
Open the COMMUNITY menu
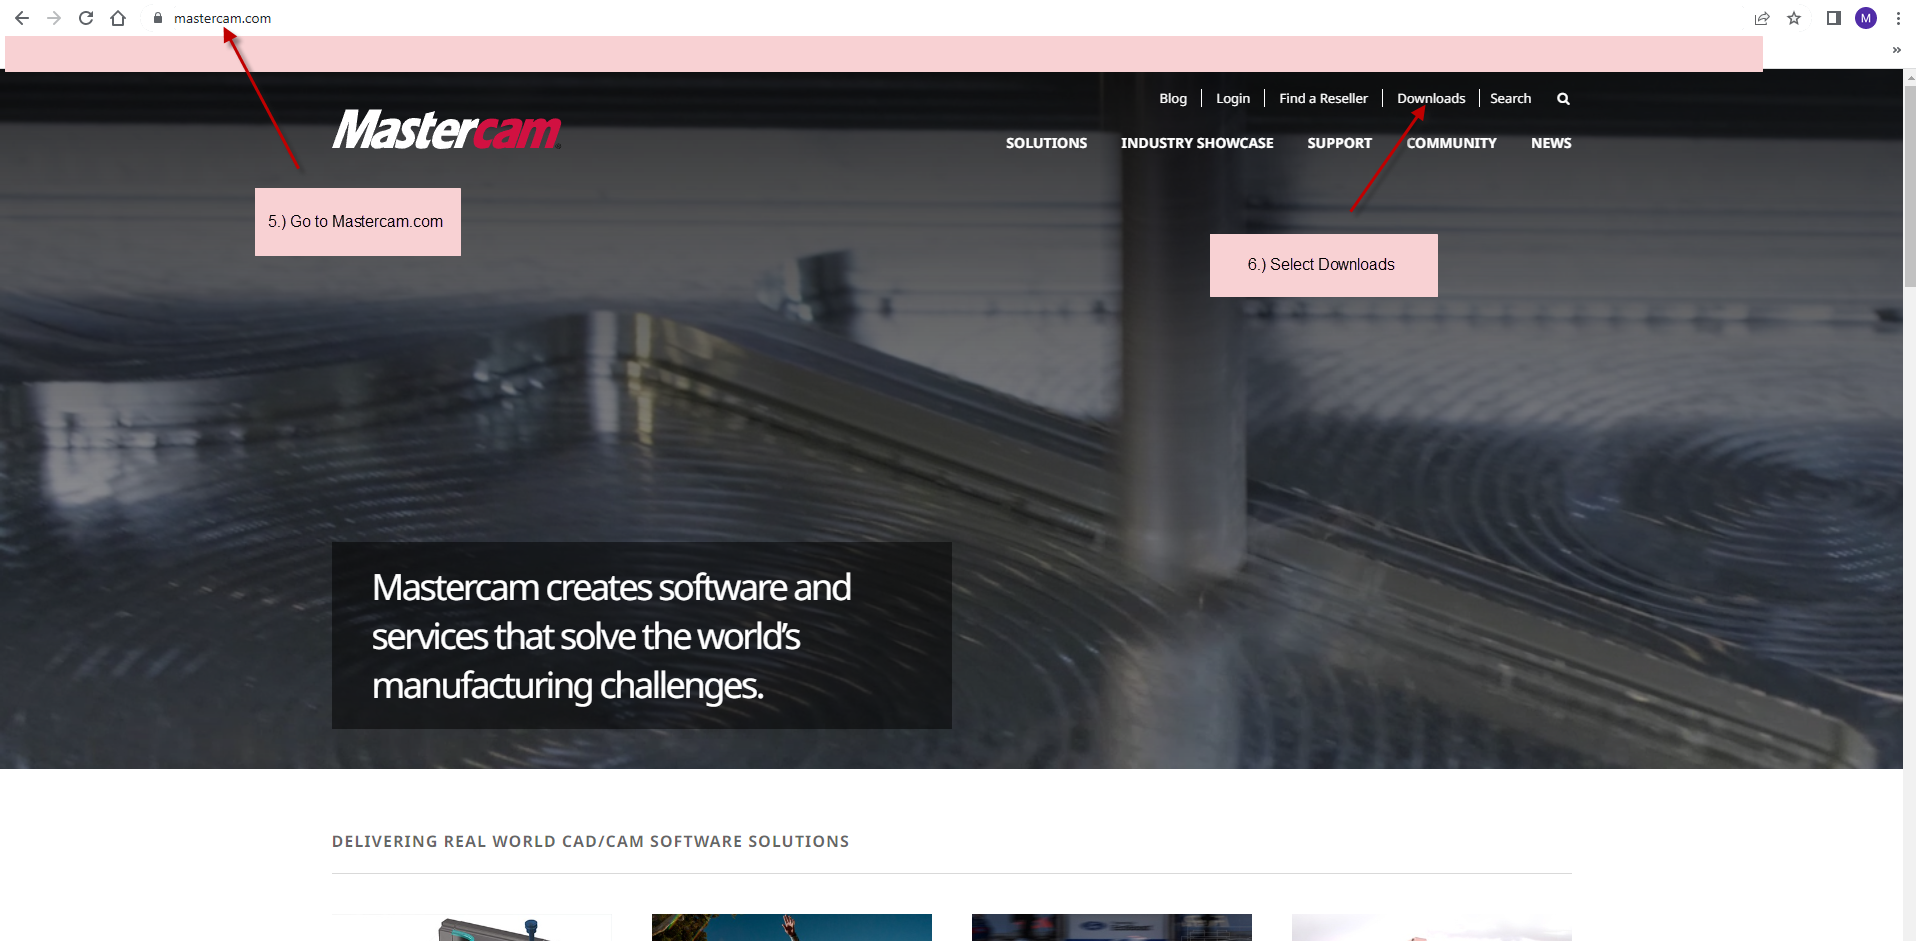click(x=1451, y=143)
